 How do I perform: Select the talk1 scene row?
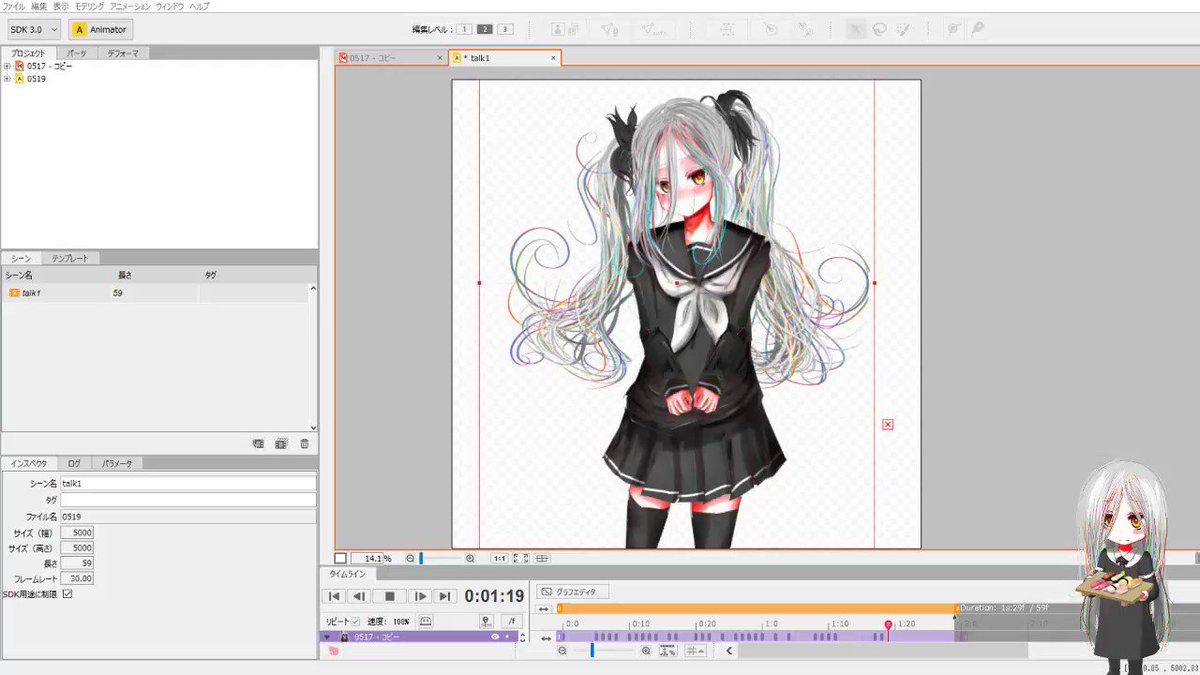coord(156,293)
